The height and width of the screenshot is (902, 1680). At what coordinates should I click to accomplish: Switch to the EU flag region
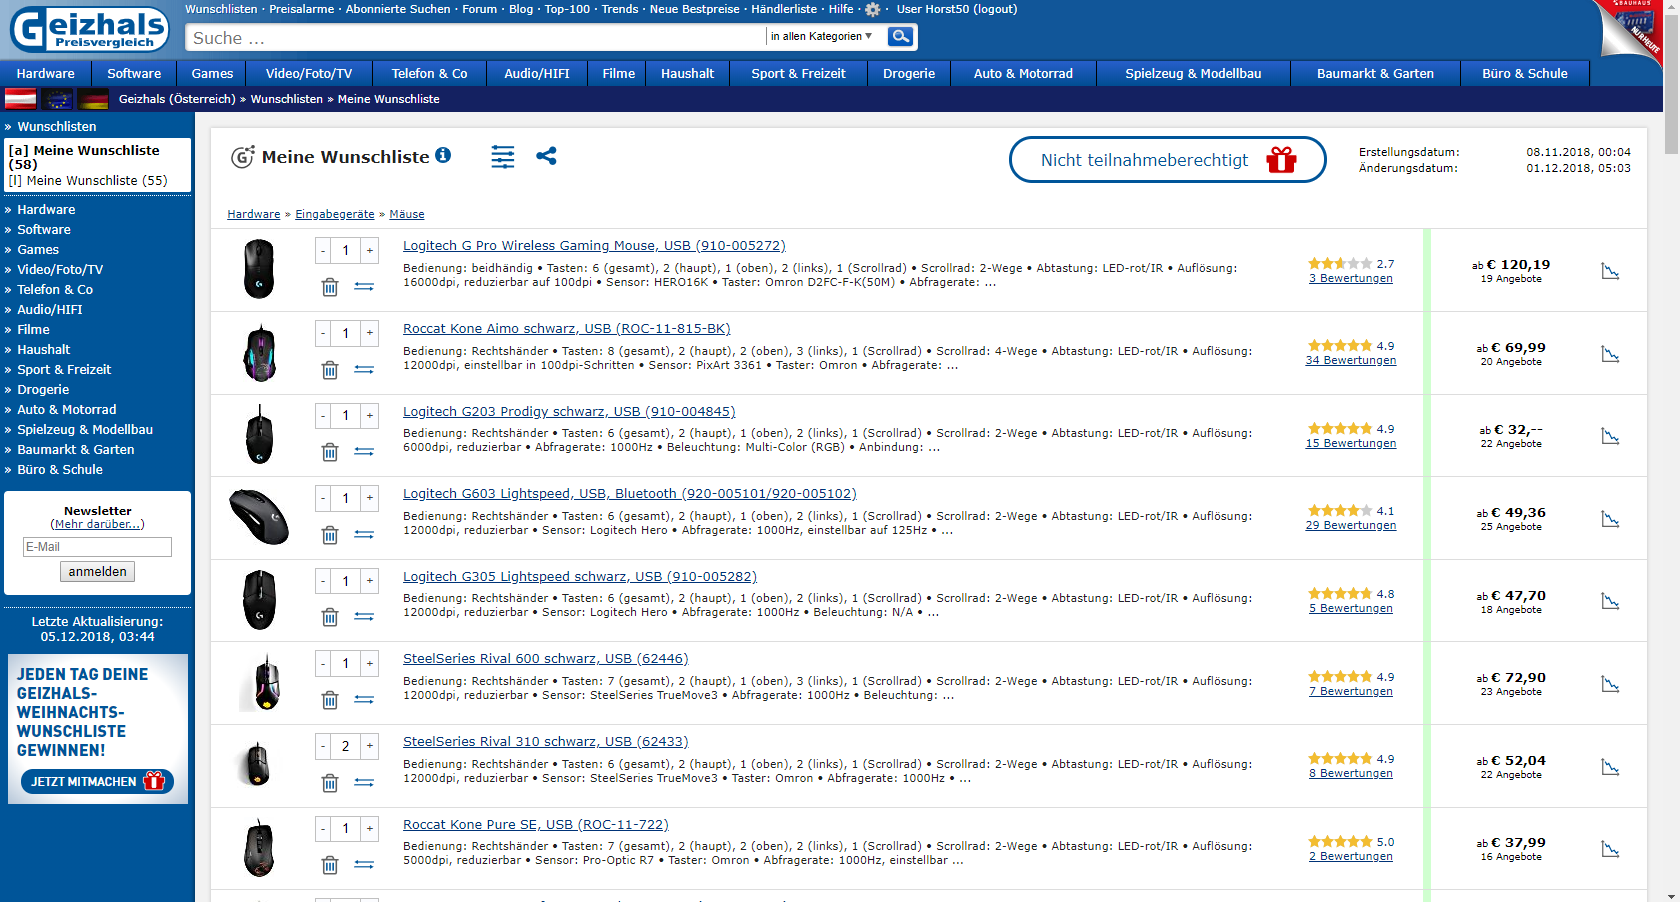click(57, 99)
